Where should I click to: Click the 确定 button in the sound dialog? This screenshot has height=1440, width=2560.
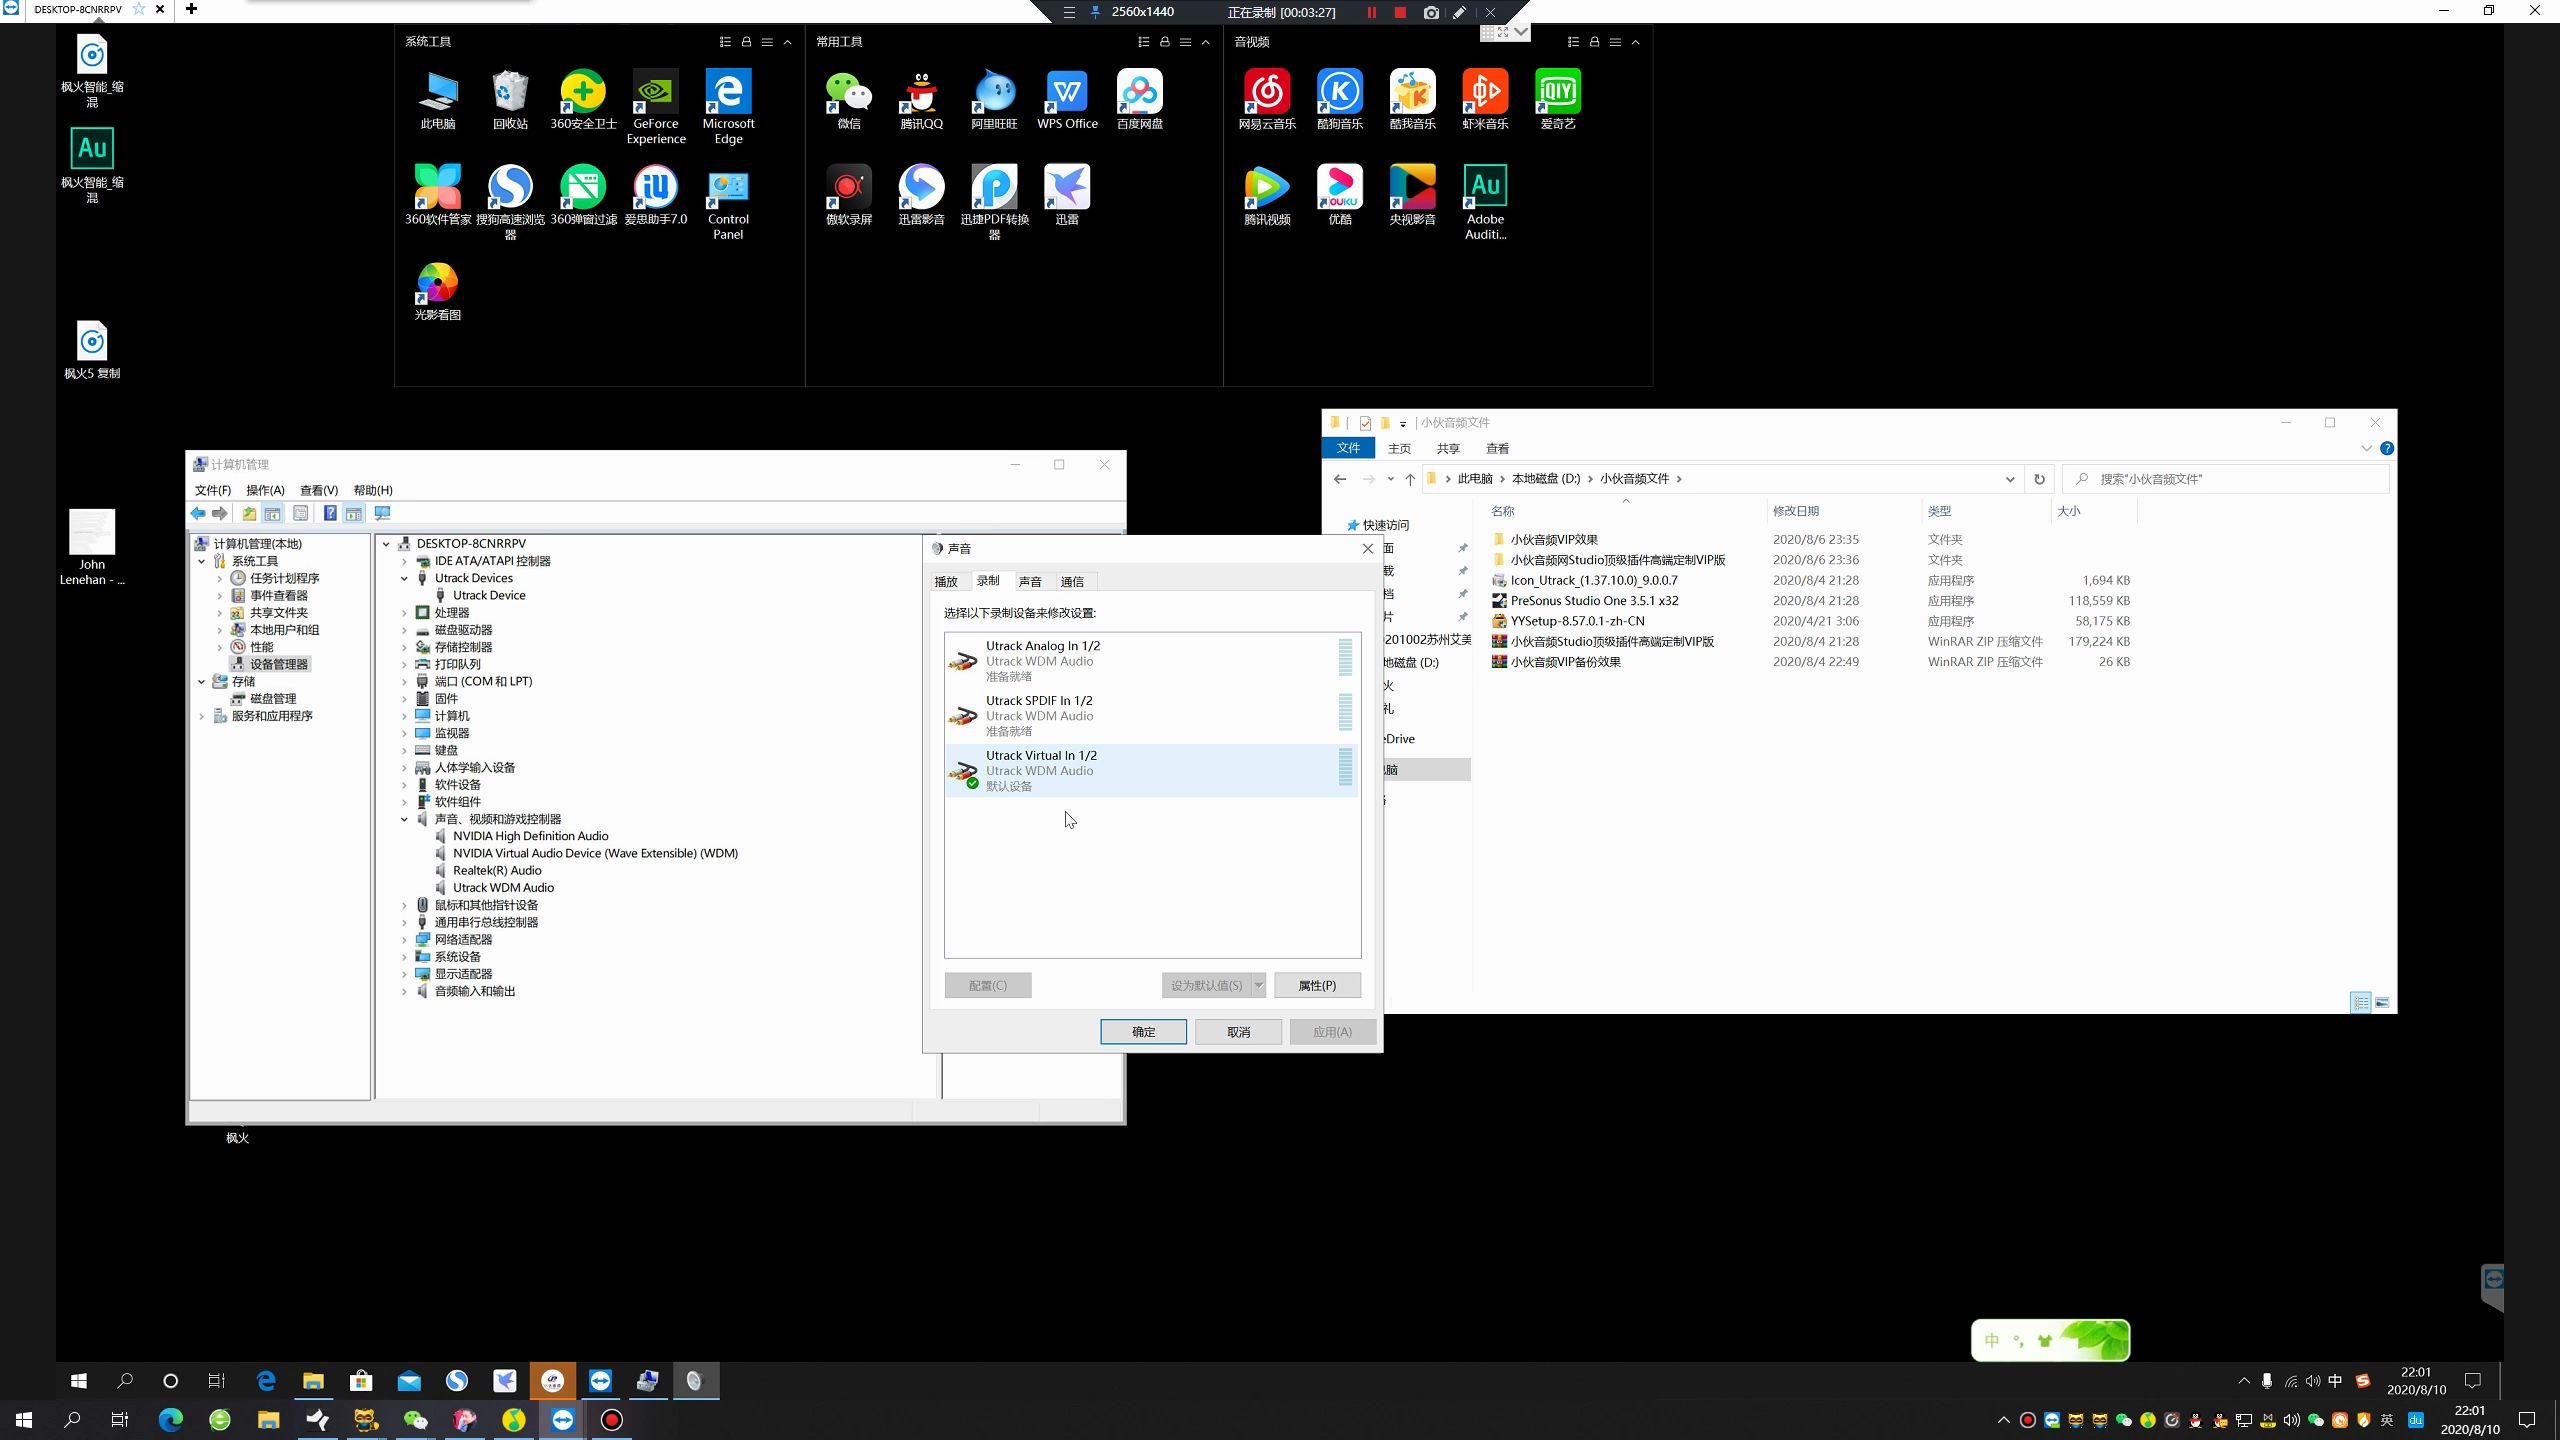click(1142, 1032)
